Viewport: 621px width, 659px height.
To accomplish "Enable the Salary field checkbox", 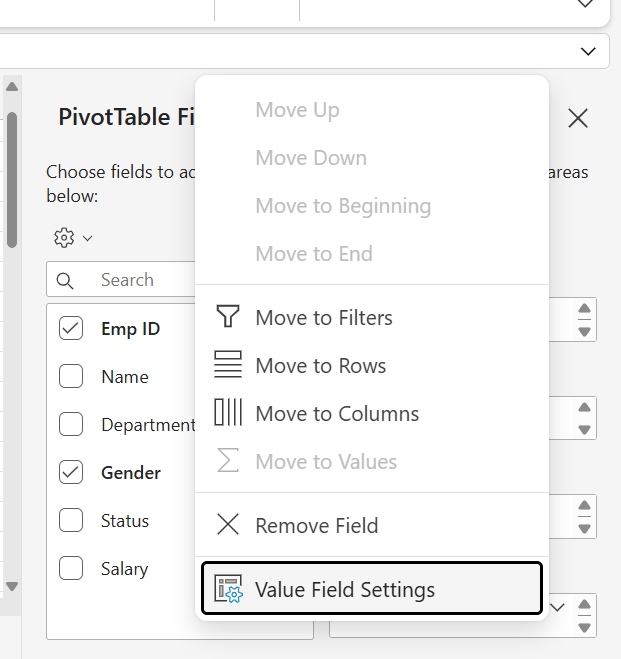I will (x=71, y=569).
